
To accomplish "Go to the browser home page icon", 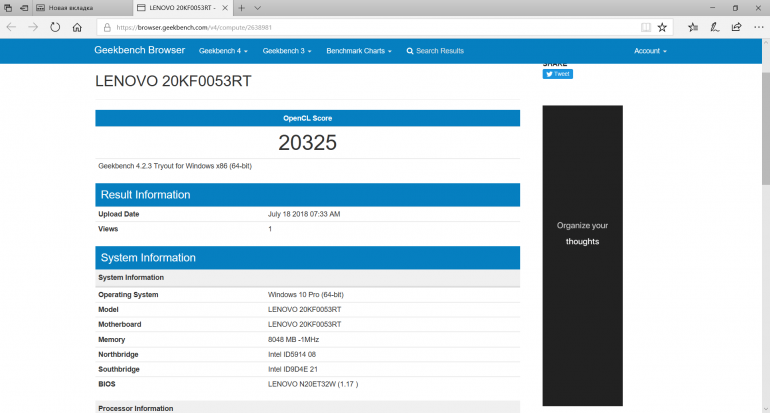I will tap(77, 27).
